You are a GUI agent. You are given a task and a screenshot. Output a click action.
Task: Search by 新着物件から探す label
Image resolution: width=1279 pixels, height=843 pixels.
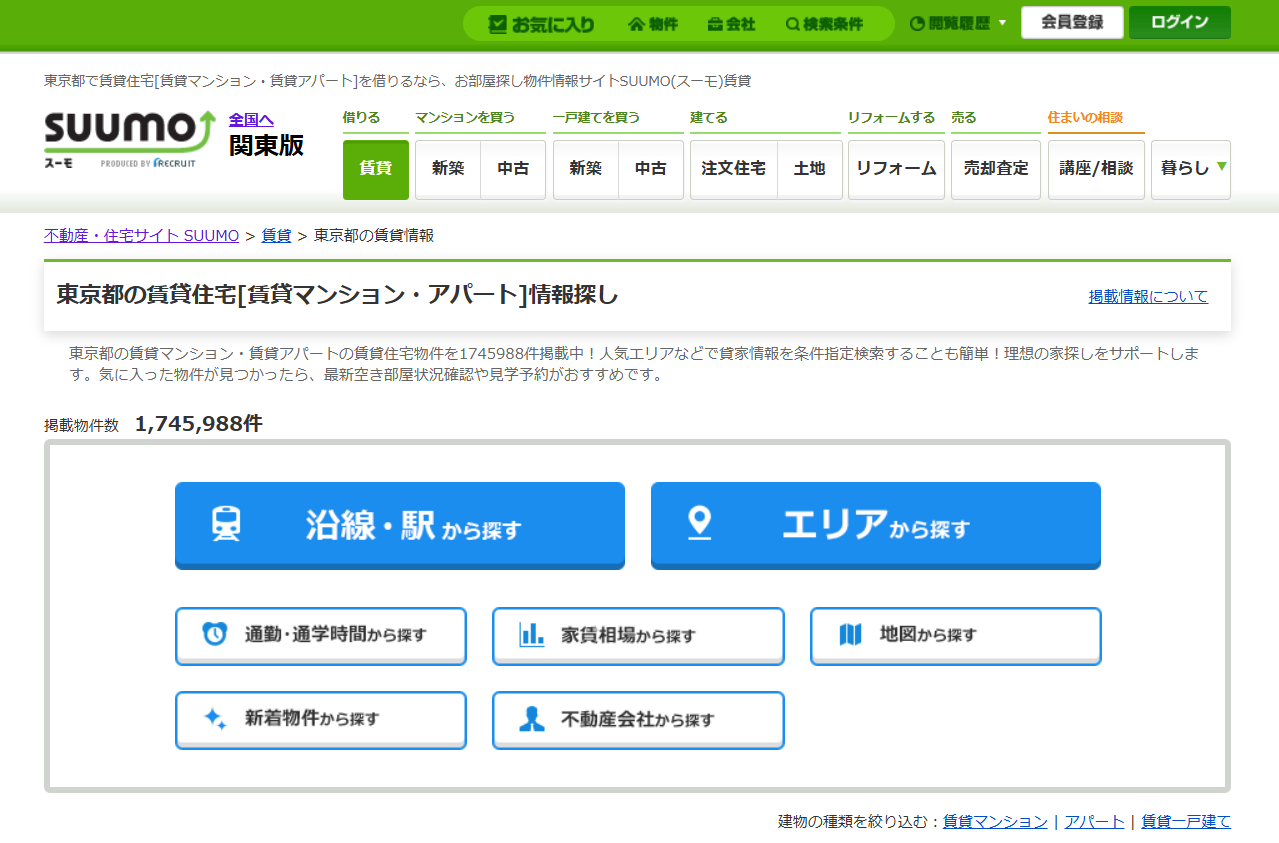[312, 719]
